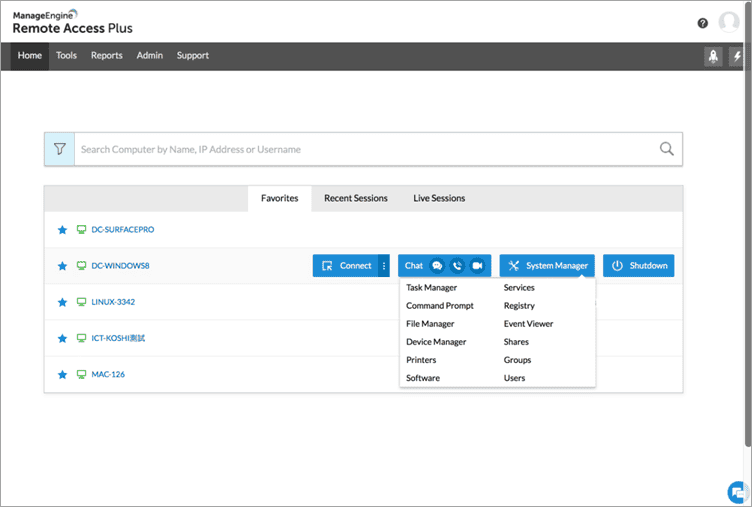This screenshot has width=752, height=507.
Task: Open the filter funnel icon
Action: pos(59,149)
